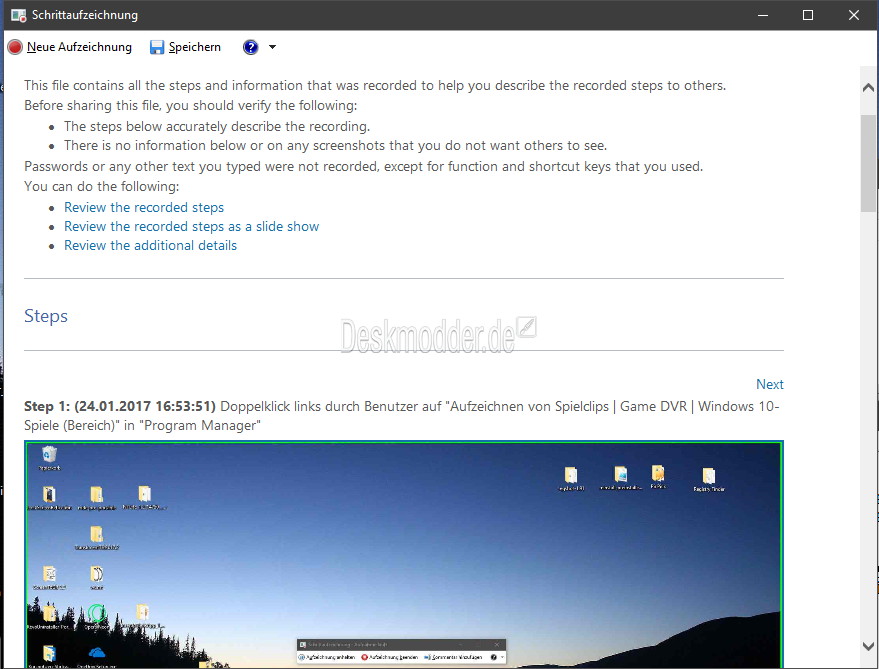Click the floppy disk Speichern icon

pos(157,47)
